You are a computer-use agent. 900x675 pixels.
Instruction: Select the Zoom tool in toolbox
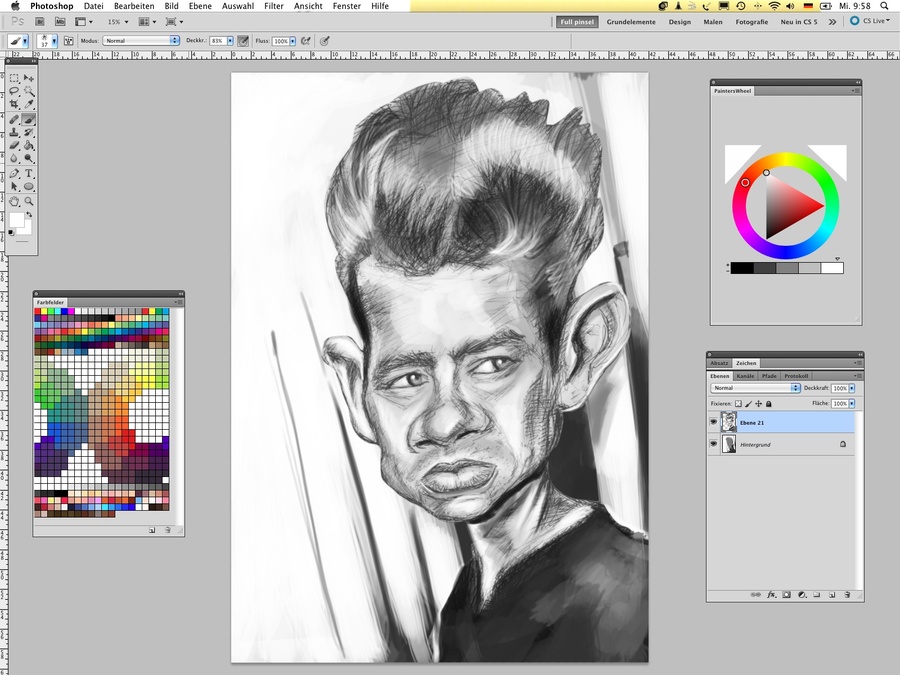point(29,201)
